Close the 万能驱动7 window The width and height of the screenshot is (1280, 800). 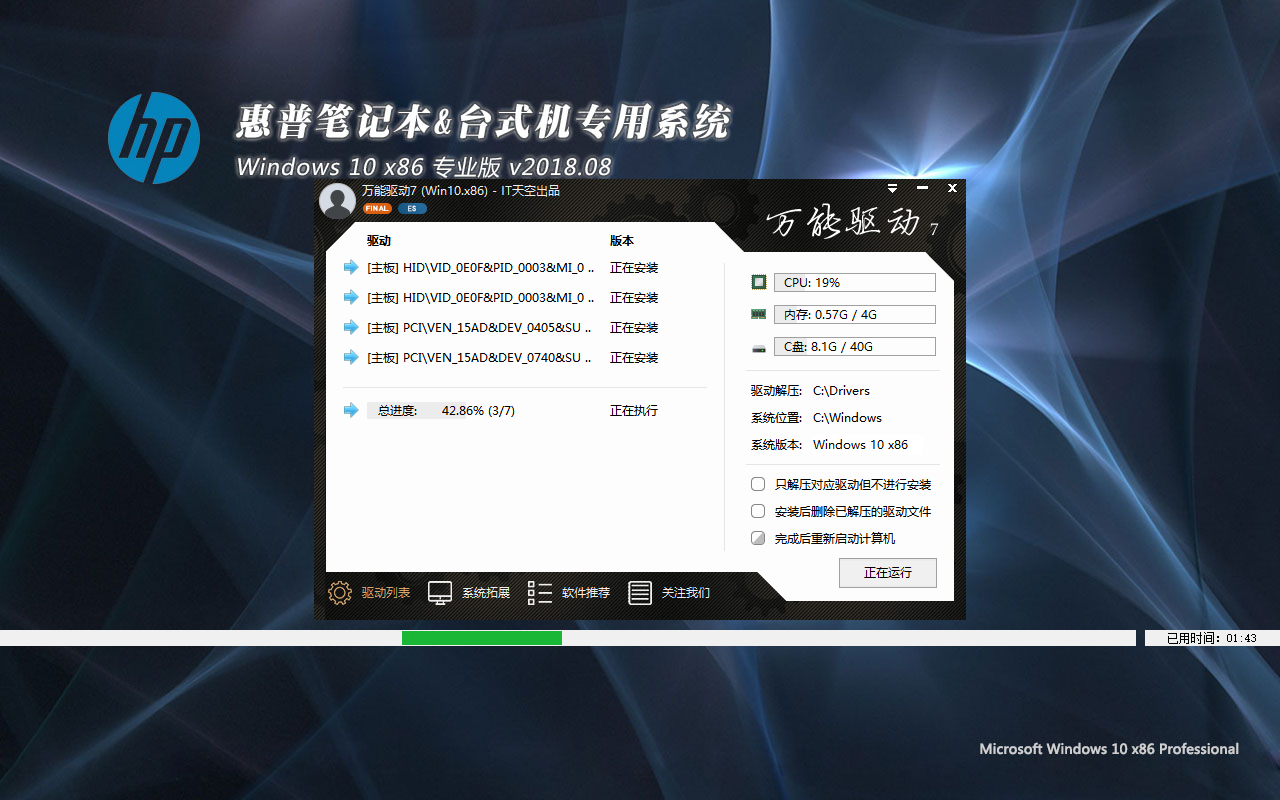click(x=952, y=188)
